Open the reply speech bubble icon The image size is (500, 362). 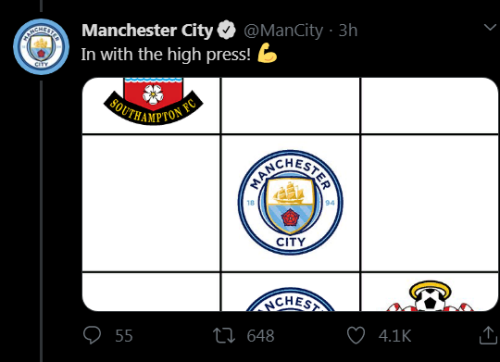pyautogui.click(x=92, y=335)
